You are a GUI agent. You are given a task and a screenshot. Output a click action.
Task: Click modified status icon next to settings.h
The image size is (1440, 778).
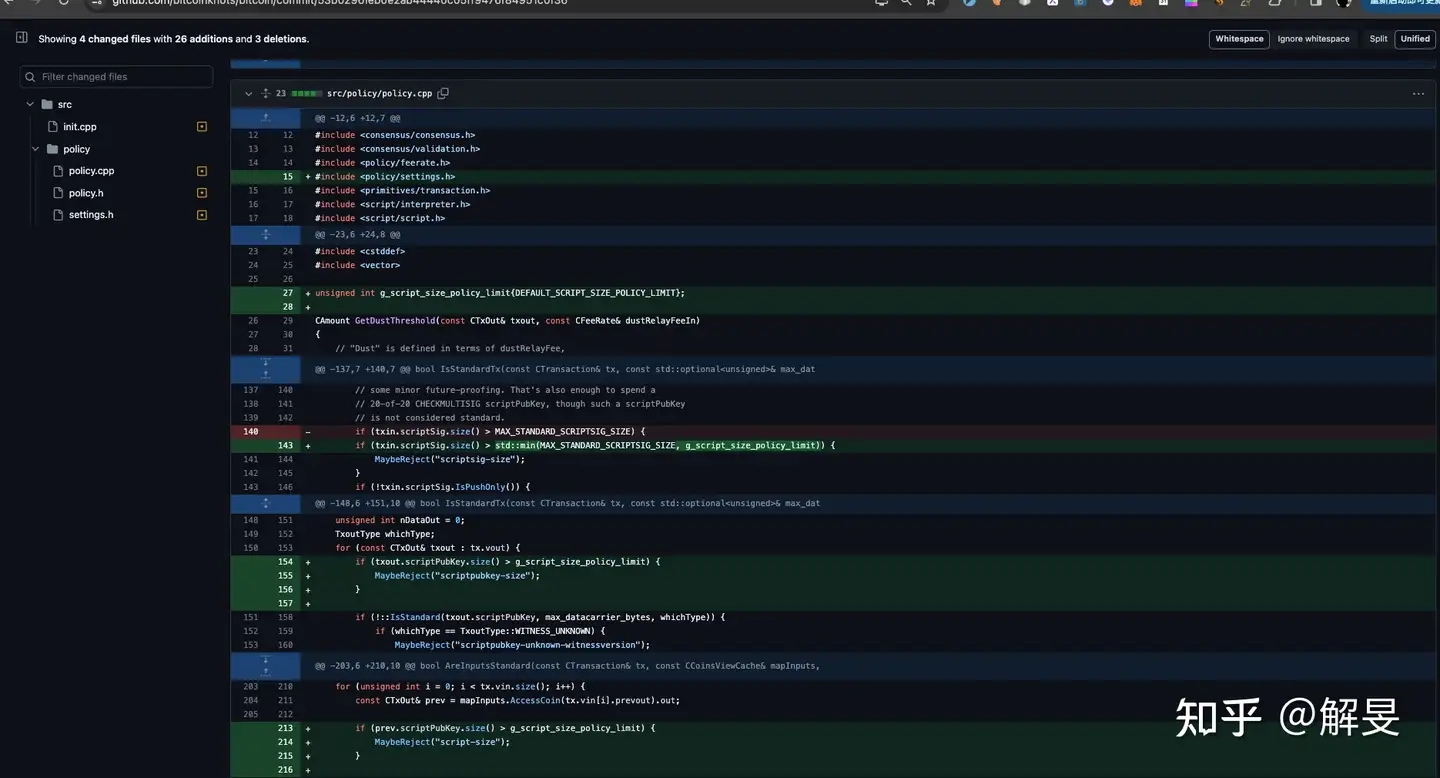202,215
